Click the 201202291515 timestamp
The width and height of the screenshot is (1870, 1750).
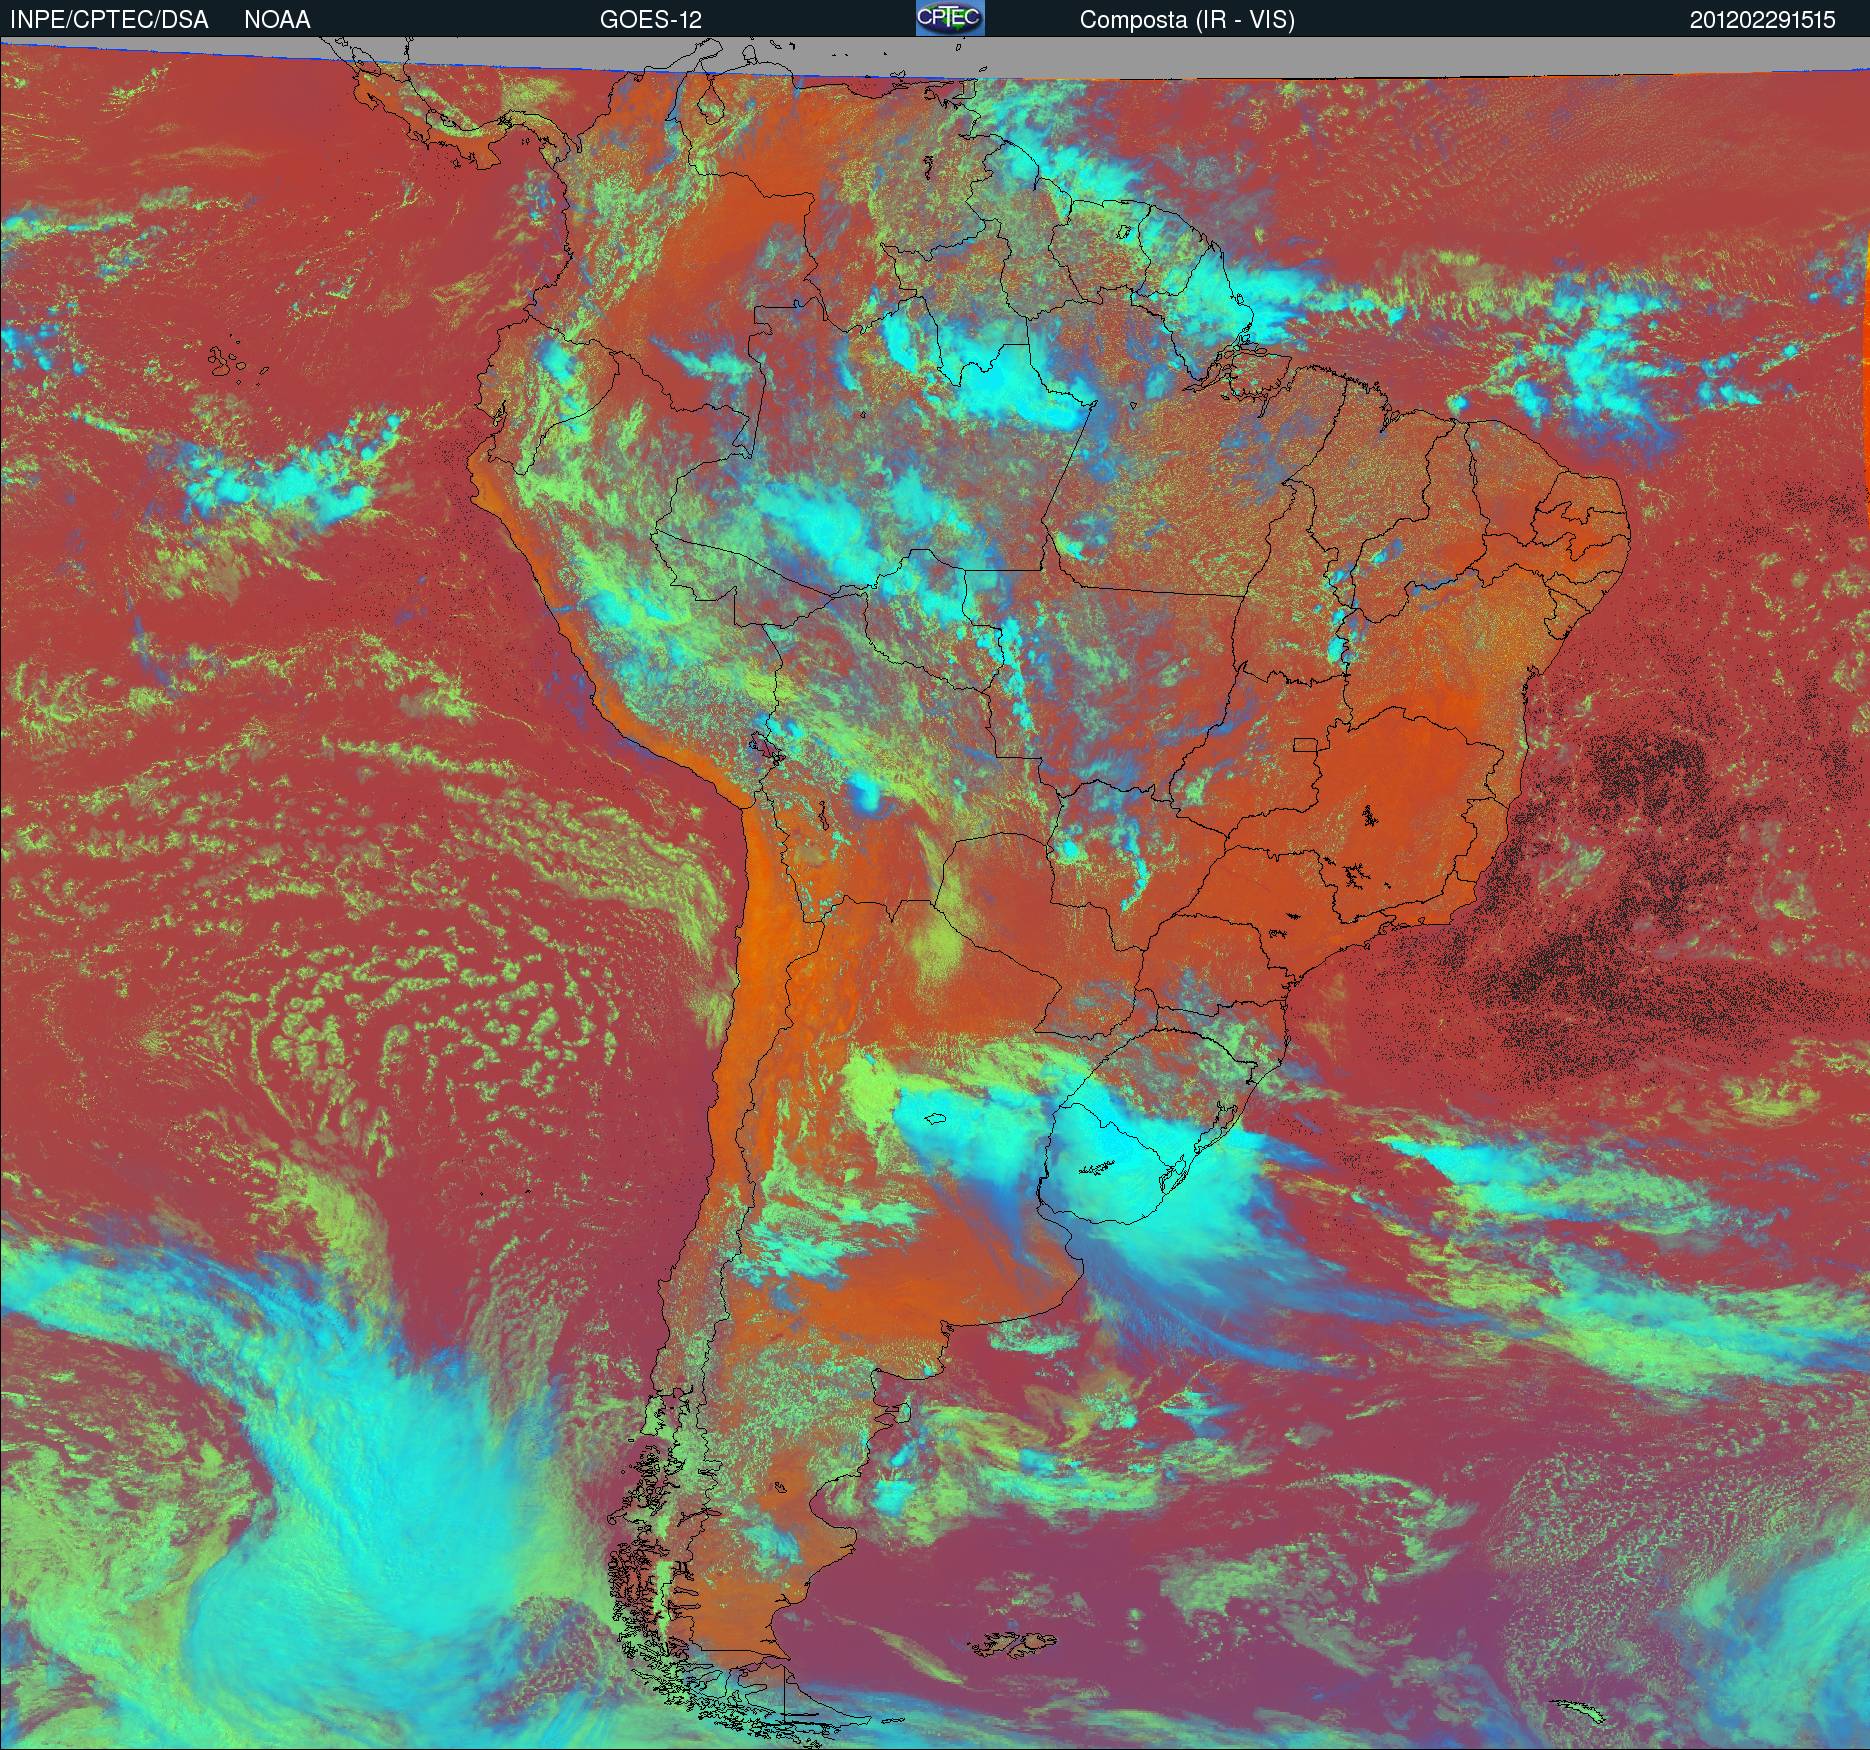1763,20
